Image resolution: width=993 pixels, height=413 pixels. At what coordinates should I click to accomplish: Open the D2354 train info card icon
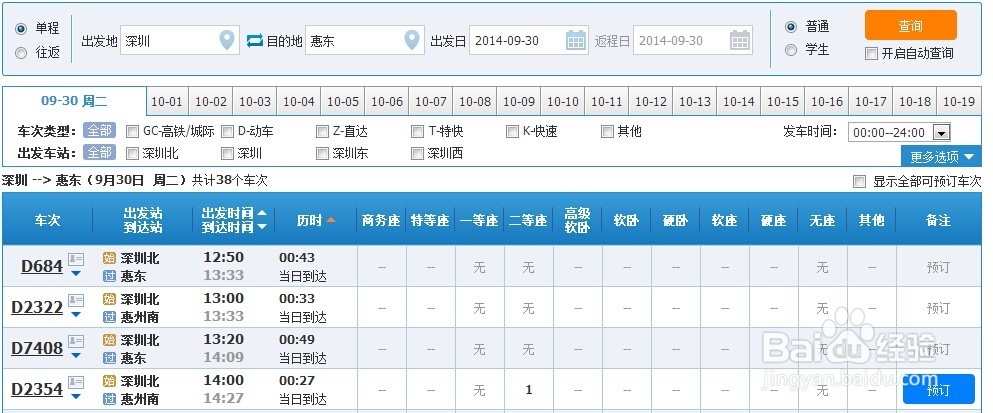tap(76, 382)
